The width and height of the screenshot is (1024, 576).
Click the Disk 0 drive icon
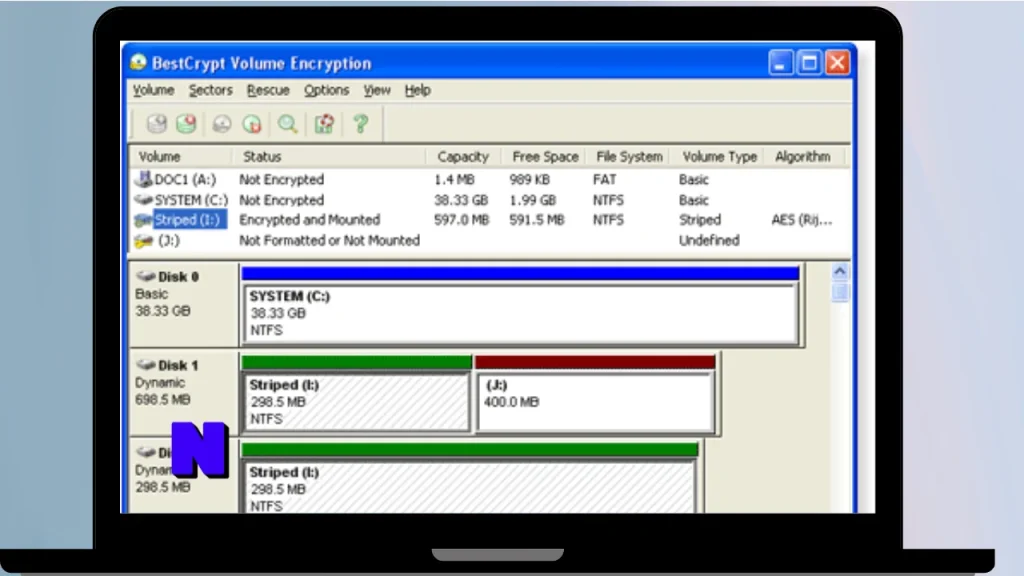145,276
